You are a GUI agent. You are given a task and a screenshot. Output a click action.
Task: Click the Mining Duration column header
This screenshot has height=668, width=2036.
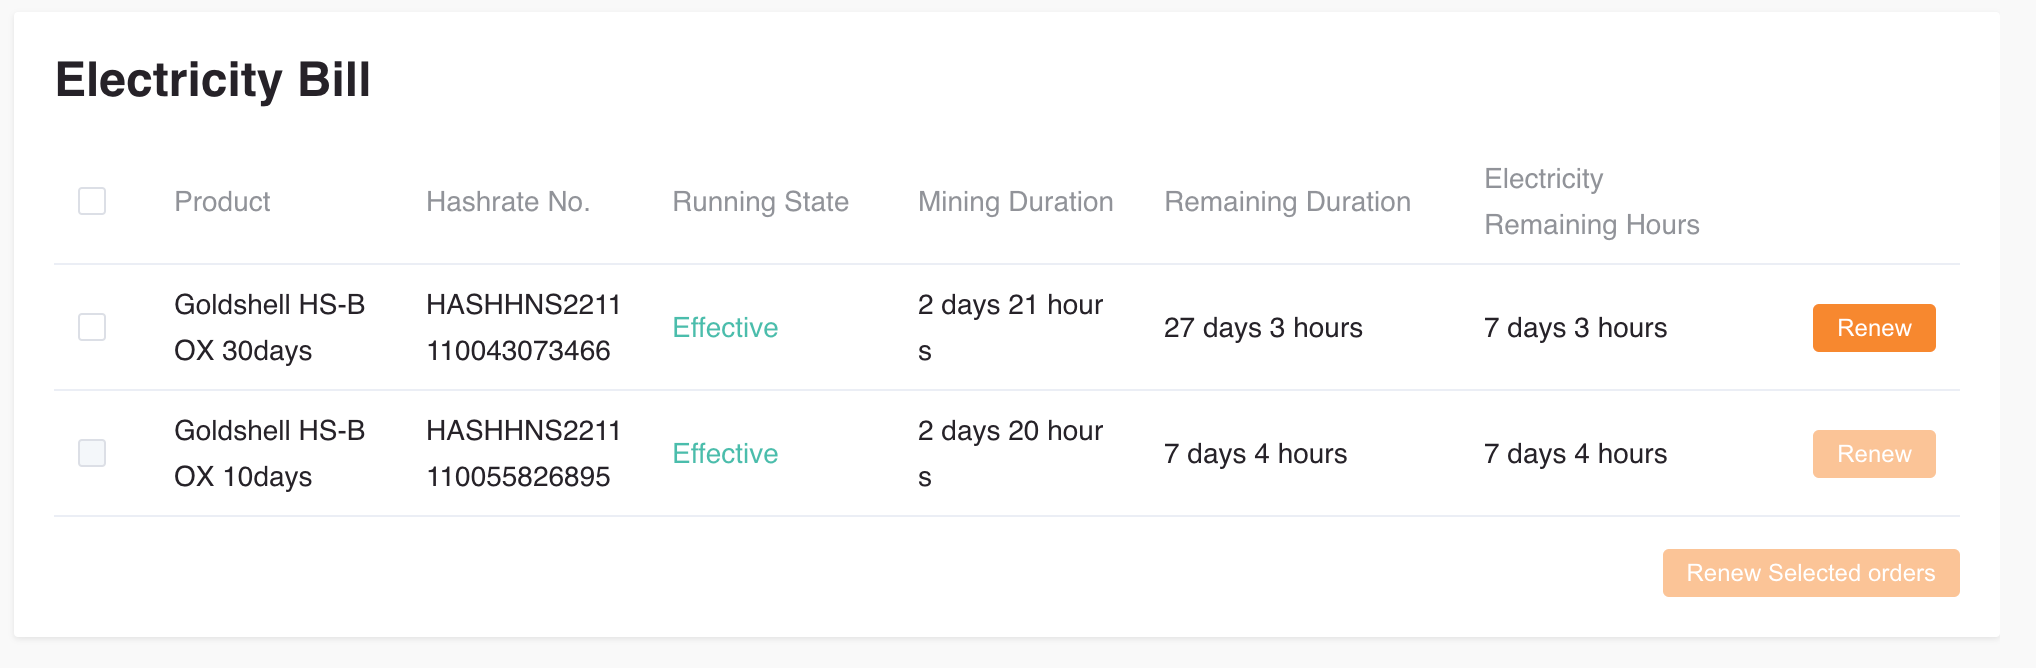coord(1015,202)
